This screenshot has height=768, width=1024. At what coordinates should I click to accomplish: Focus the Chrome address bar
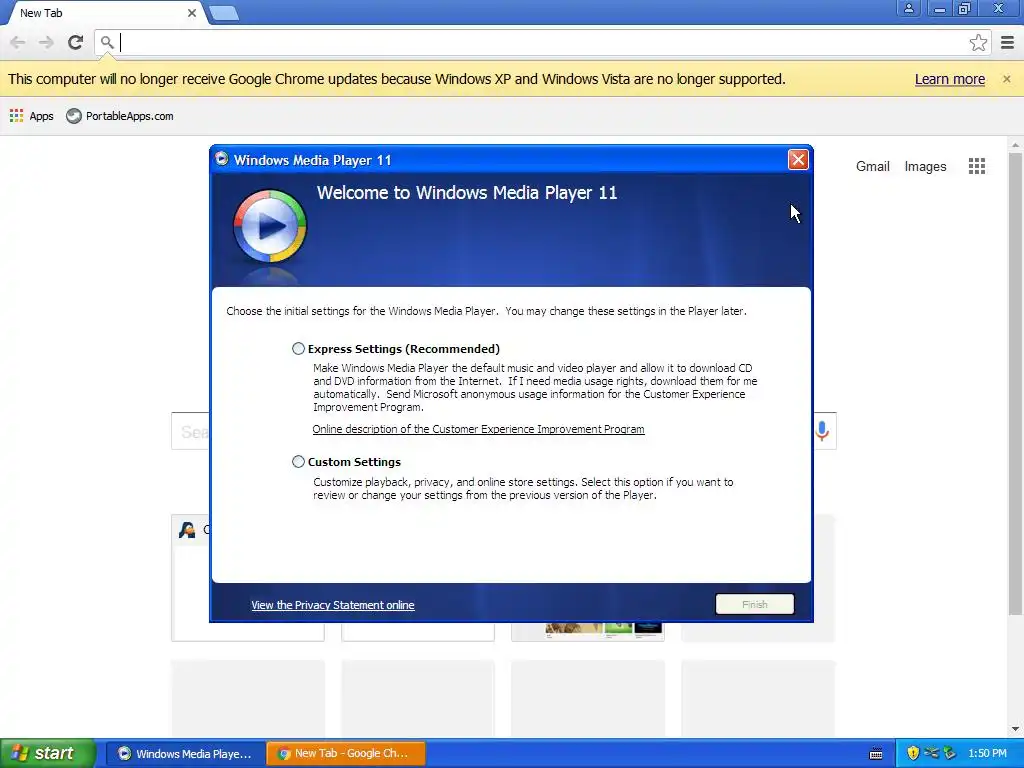point(542,42)
